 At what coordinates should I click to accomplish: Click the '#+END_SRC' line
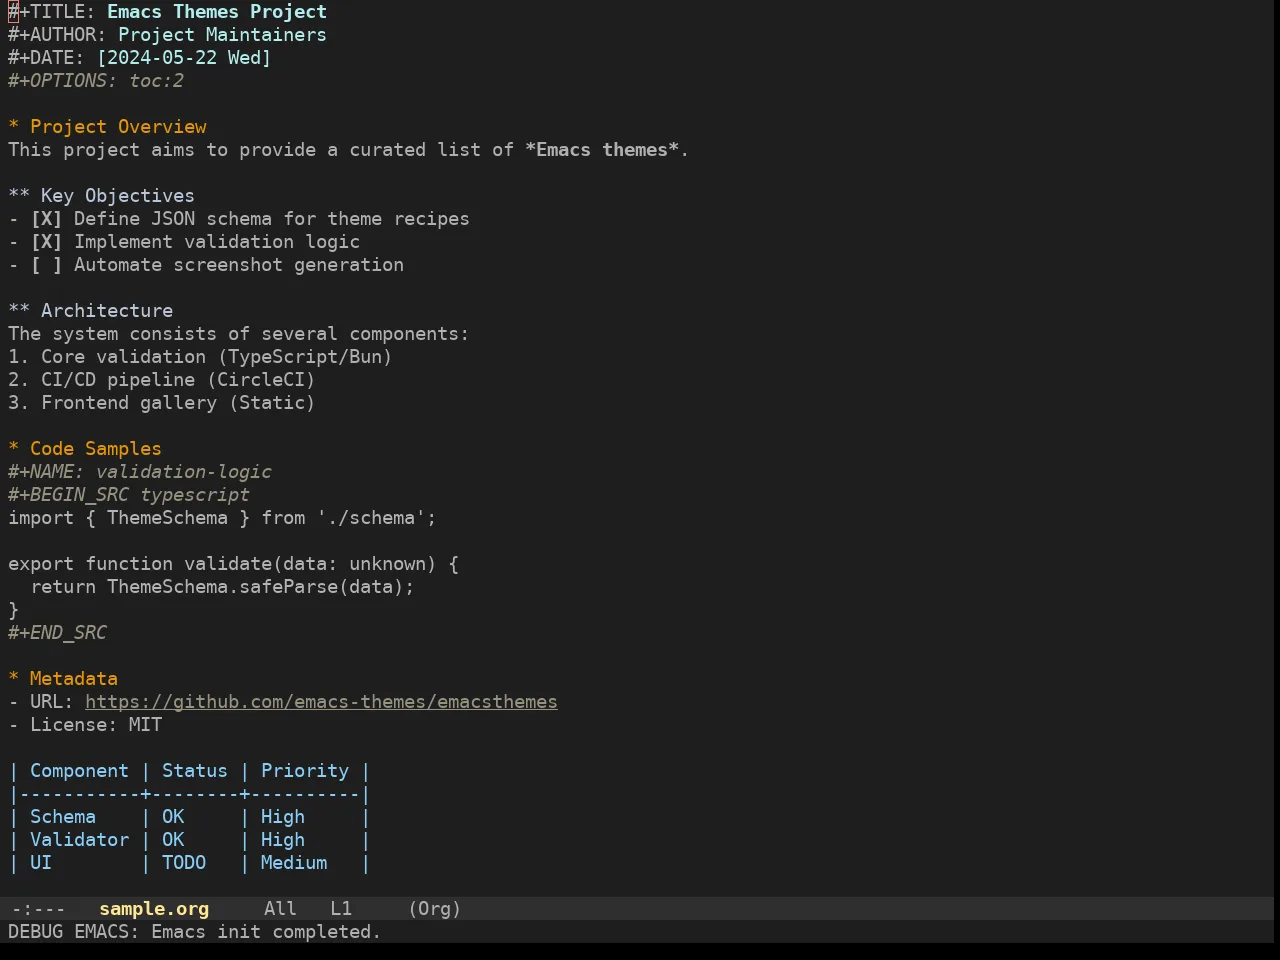[x=57, y=633]
